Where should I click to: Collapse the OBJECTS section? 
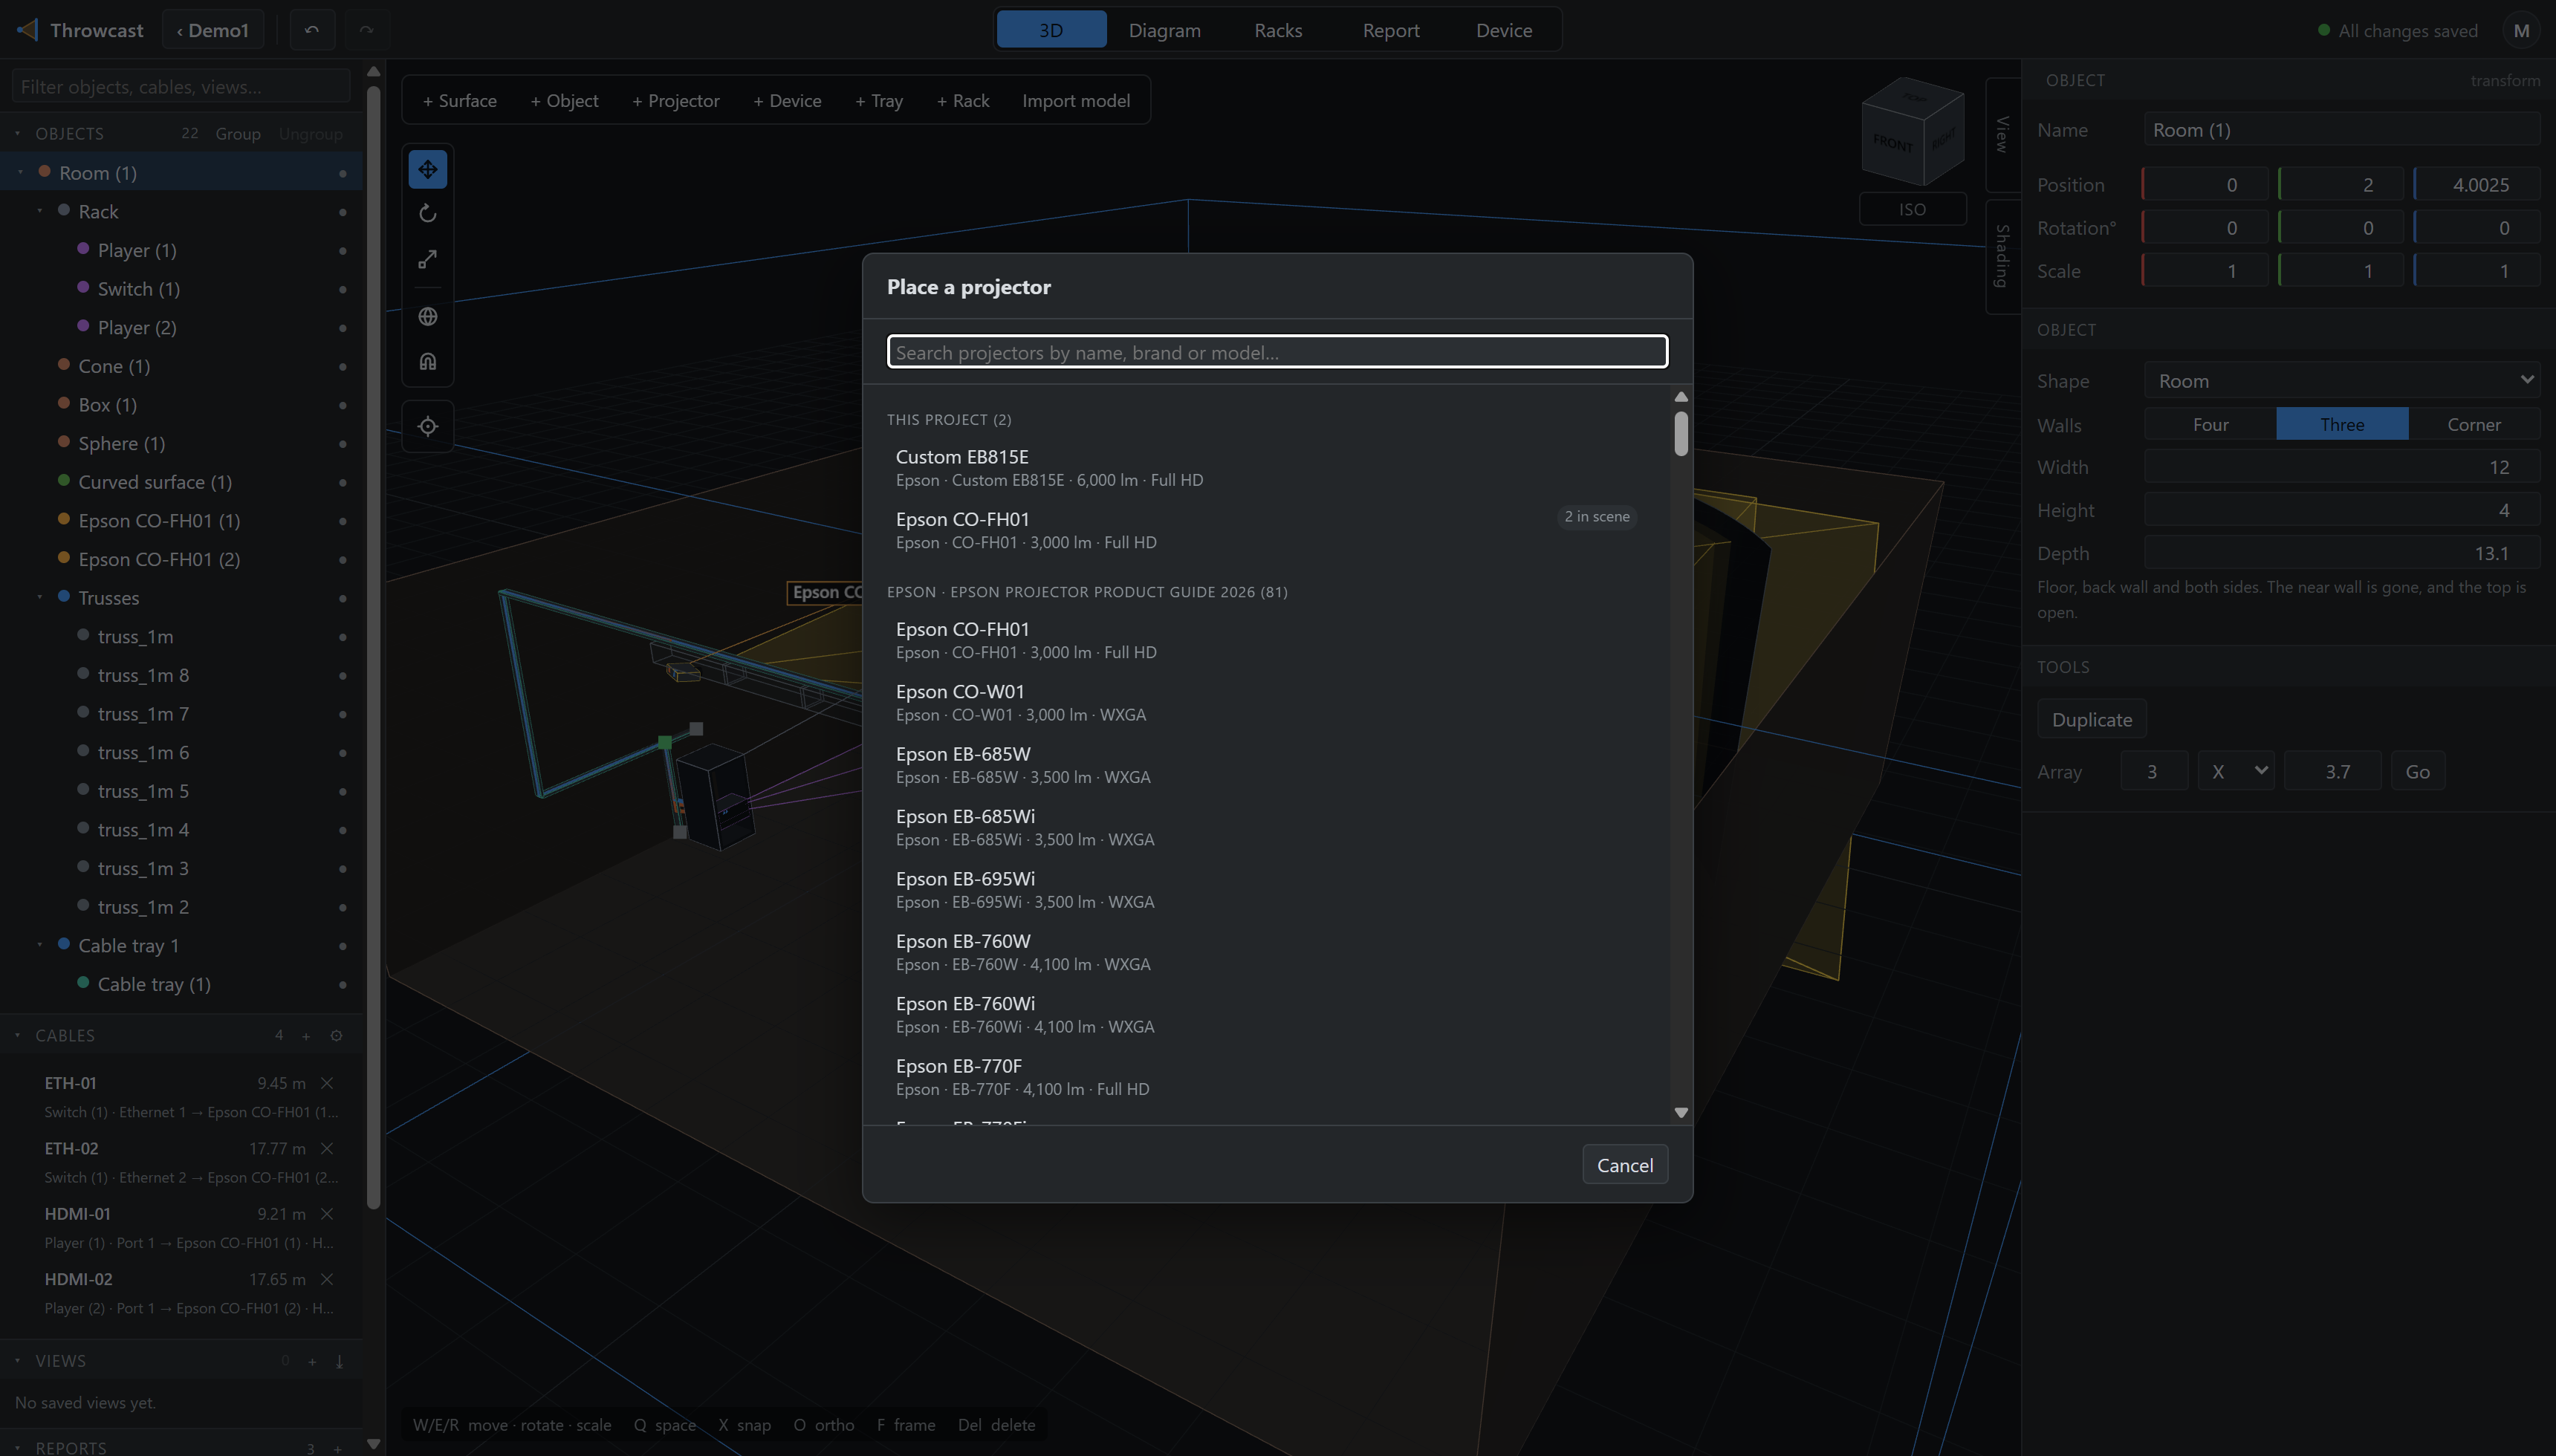coord(17,133)
